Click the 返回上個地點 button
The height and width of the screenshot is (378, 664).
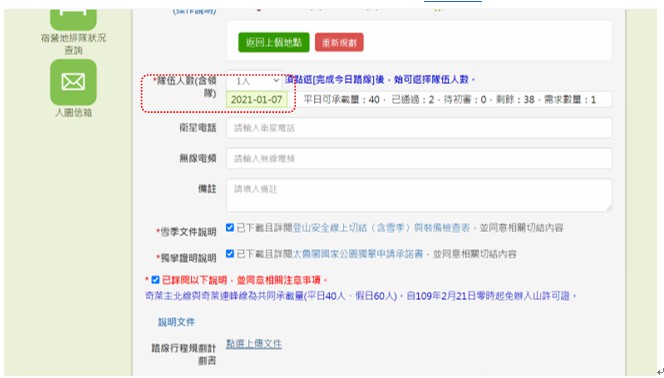pos(274,42)
